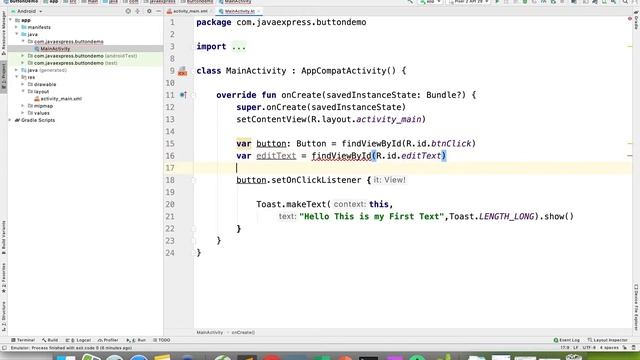Open the Device File Explorer side tab
The width and height of the screenshot is (640, 360).
coord(636,308)
